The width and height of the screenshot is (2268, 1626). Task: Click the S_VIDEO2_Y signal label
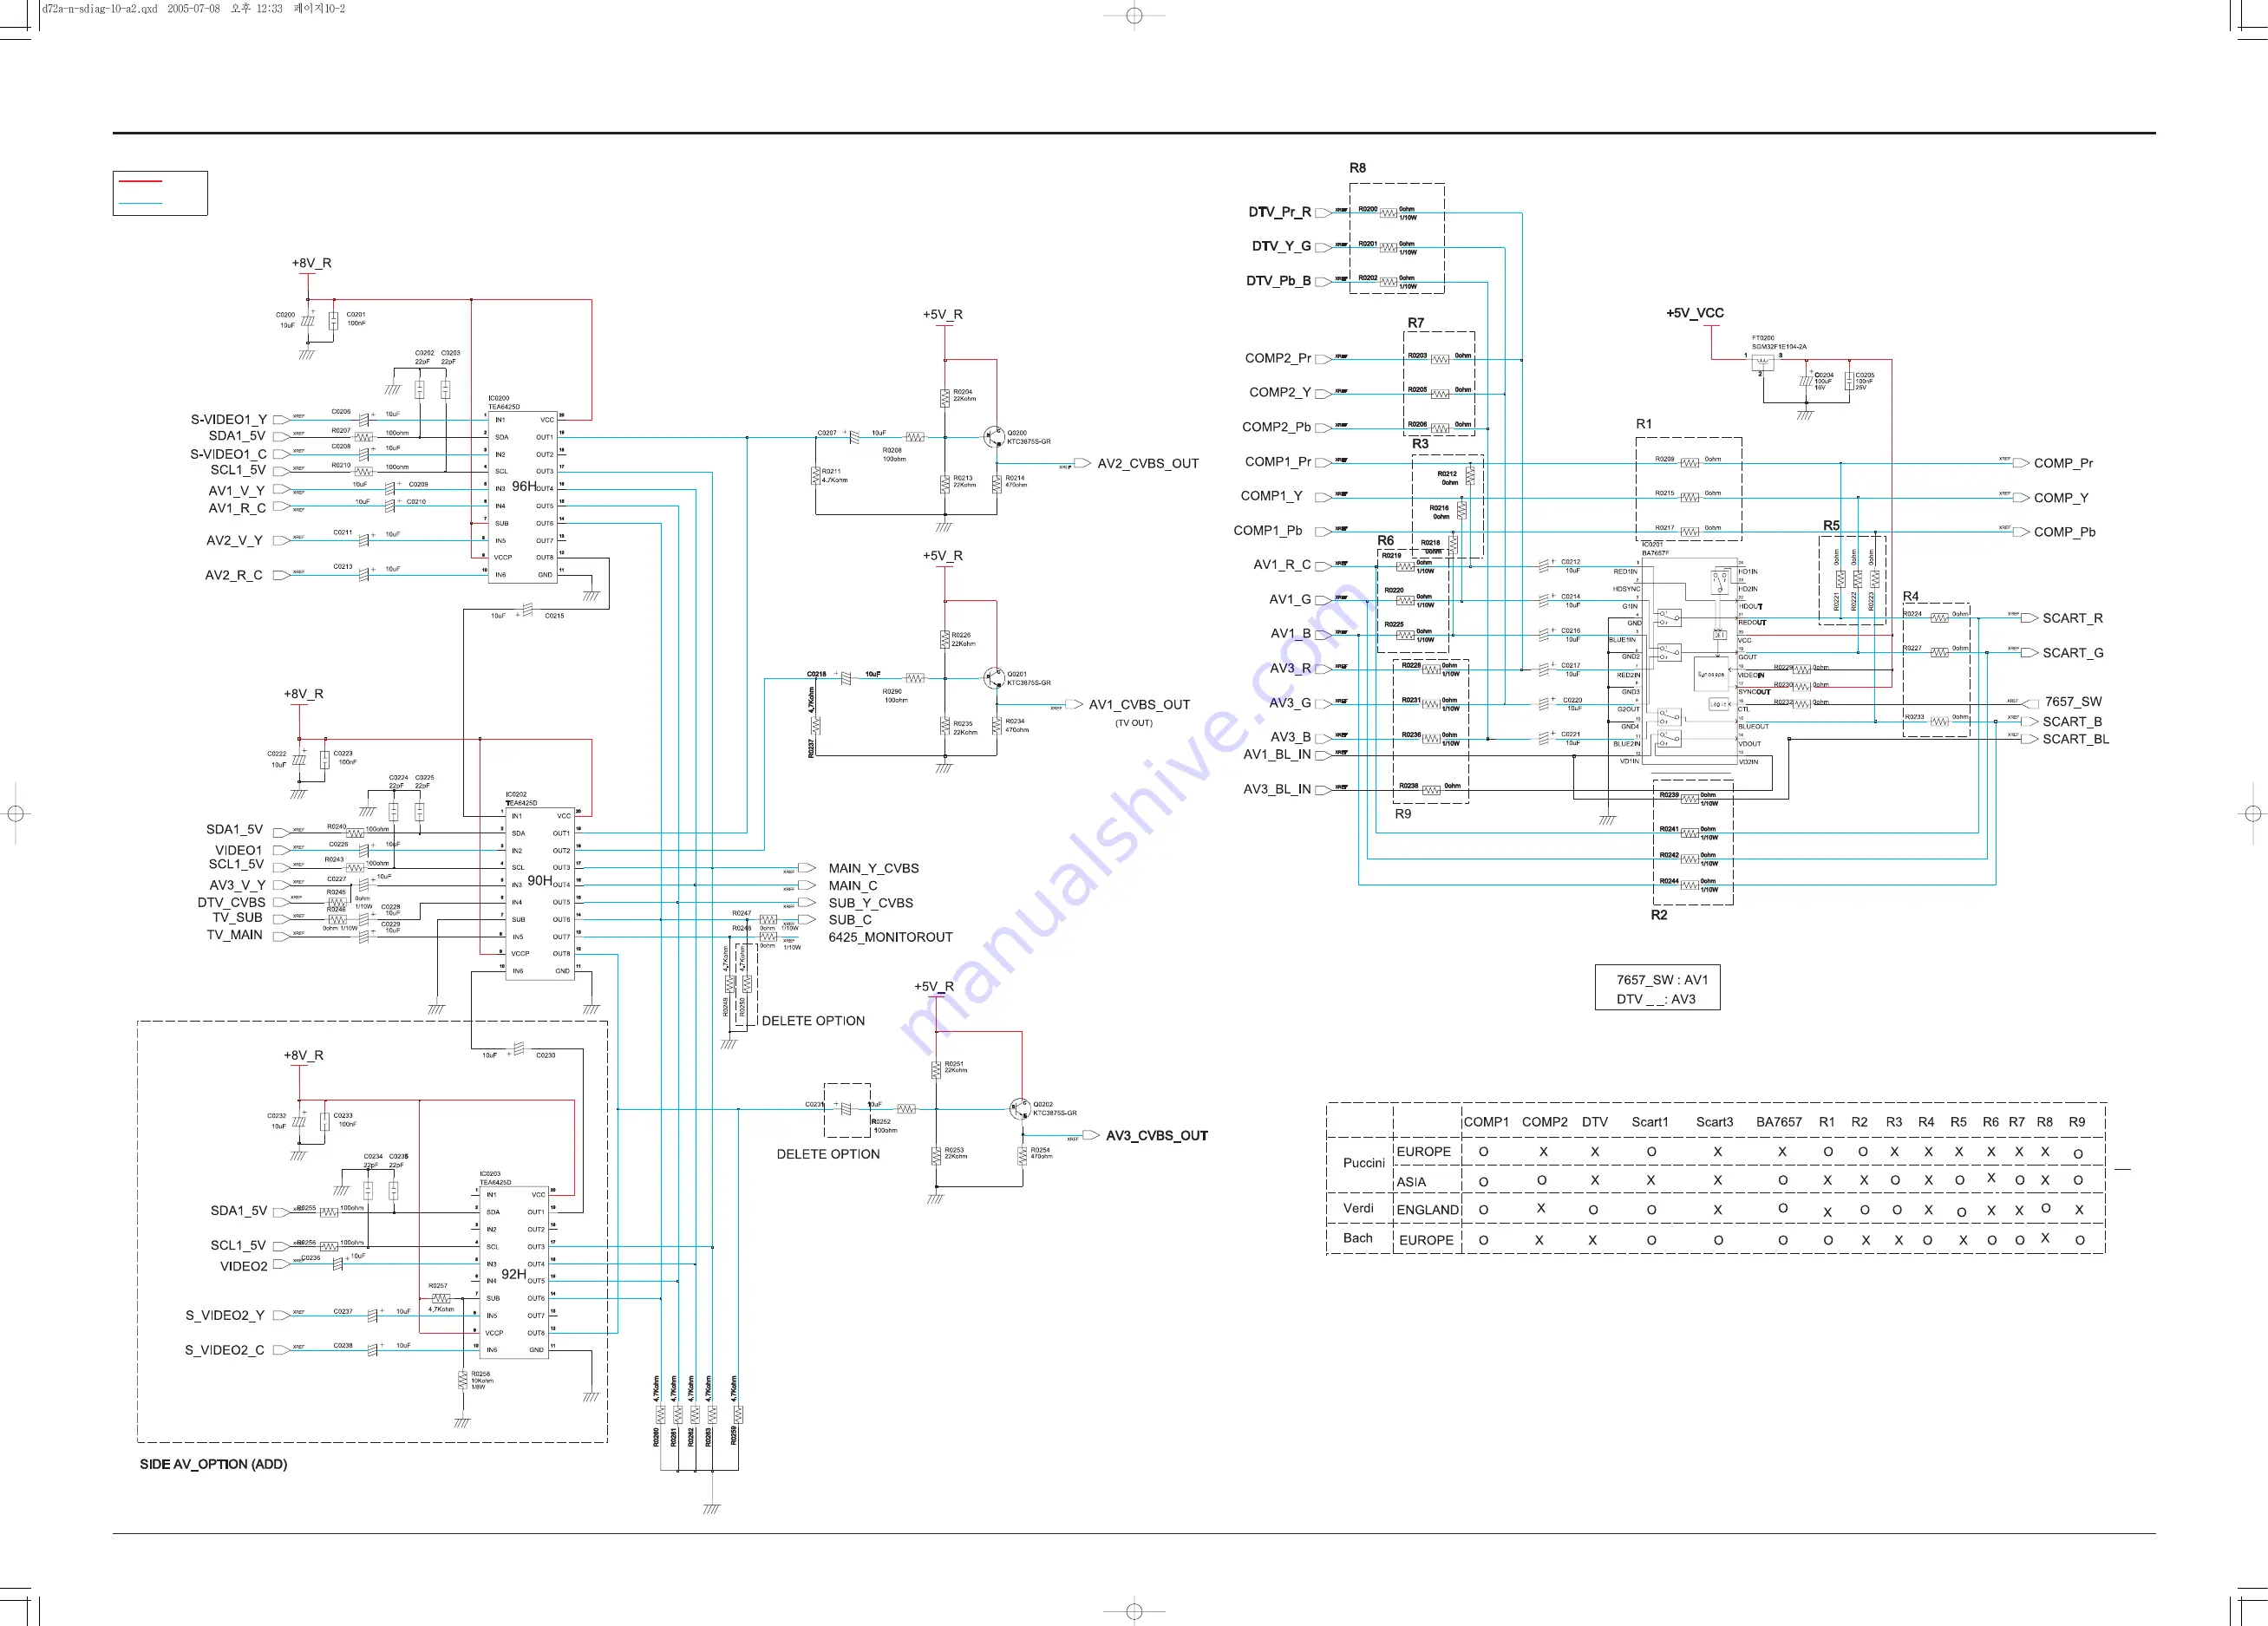[x=225, y=1315]
